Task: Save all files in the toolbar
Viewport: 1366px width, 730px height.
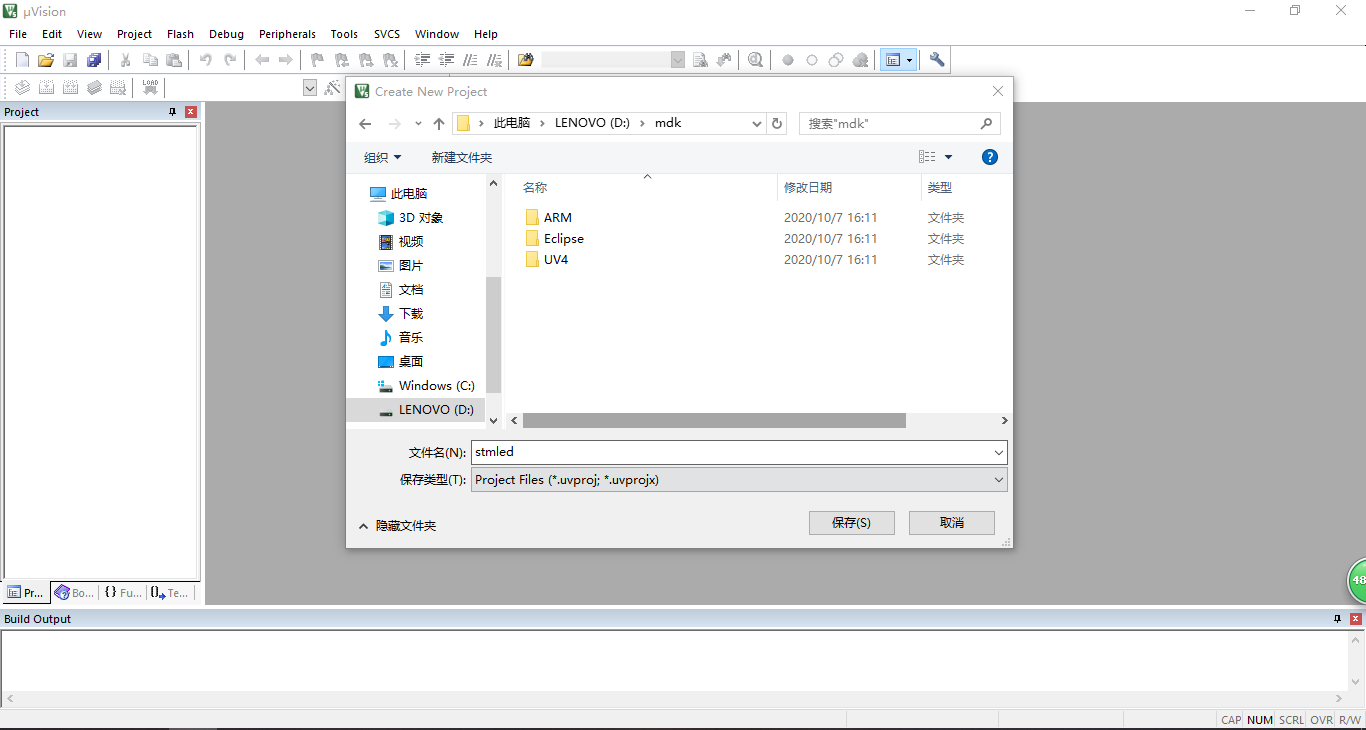Action: click(94, 60)
